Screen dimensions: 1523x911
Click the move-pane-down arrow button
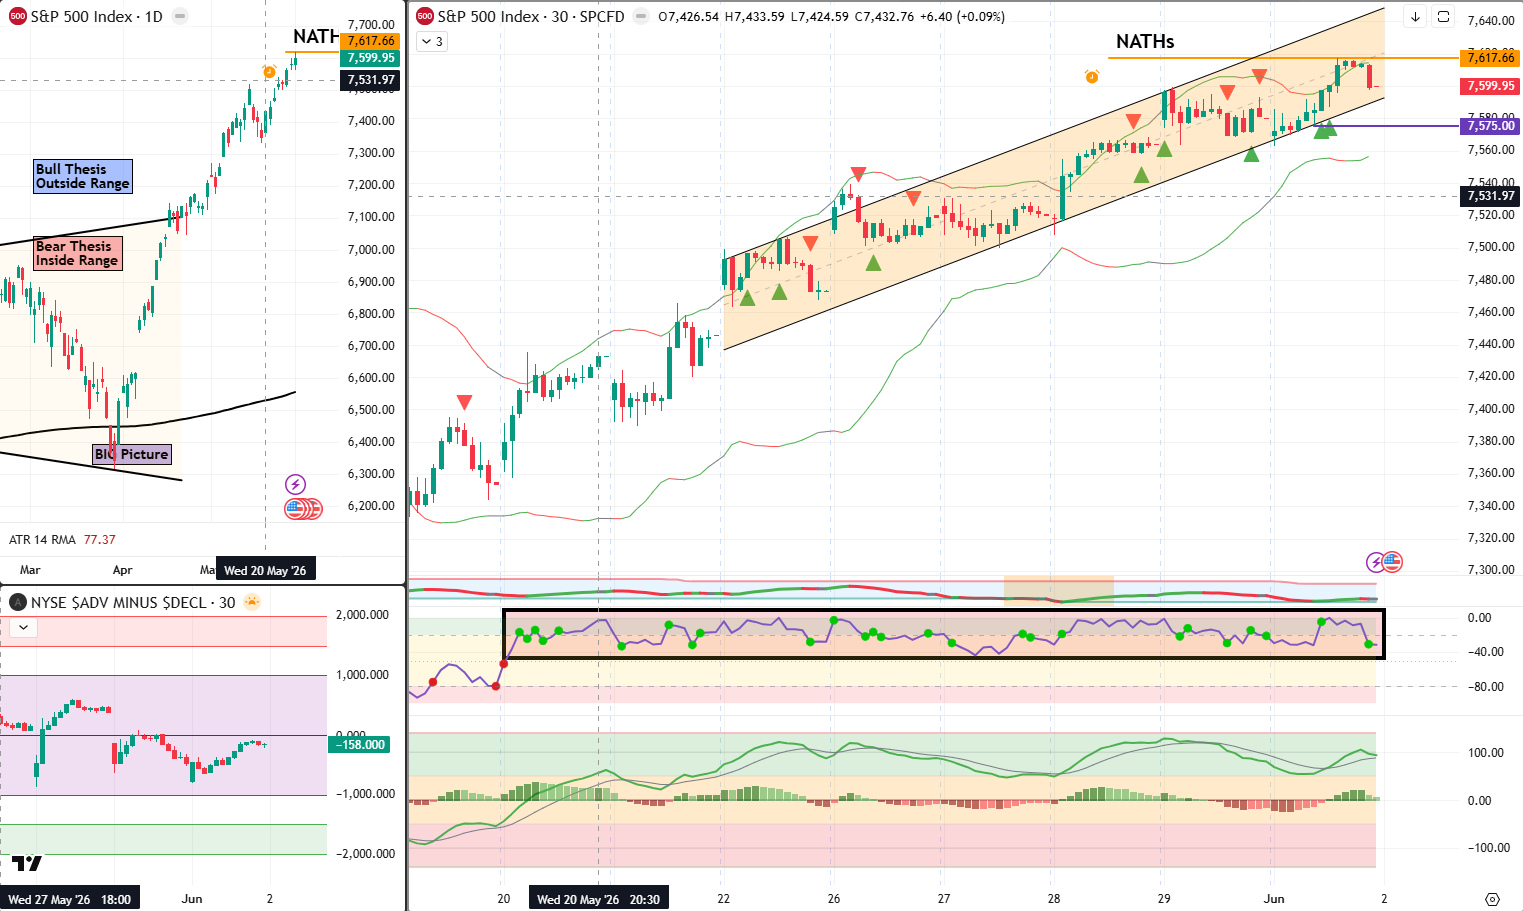click(x=1415, y=17)
